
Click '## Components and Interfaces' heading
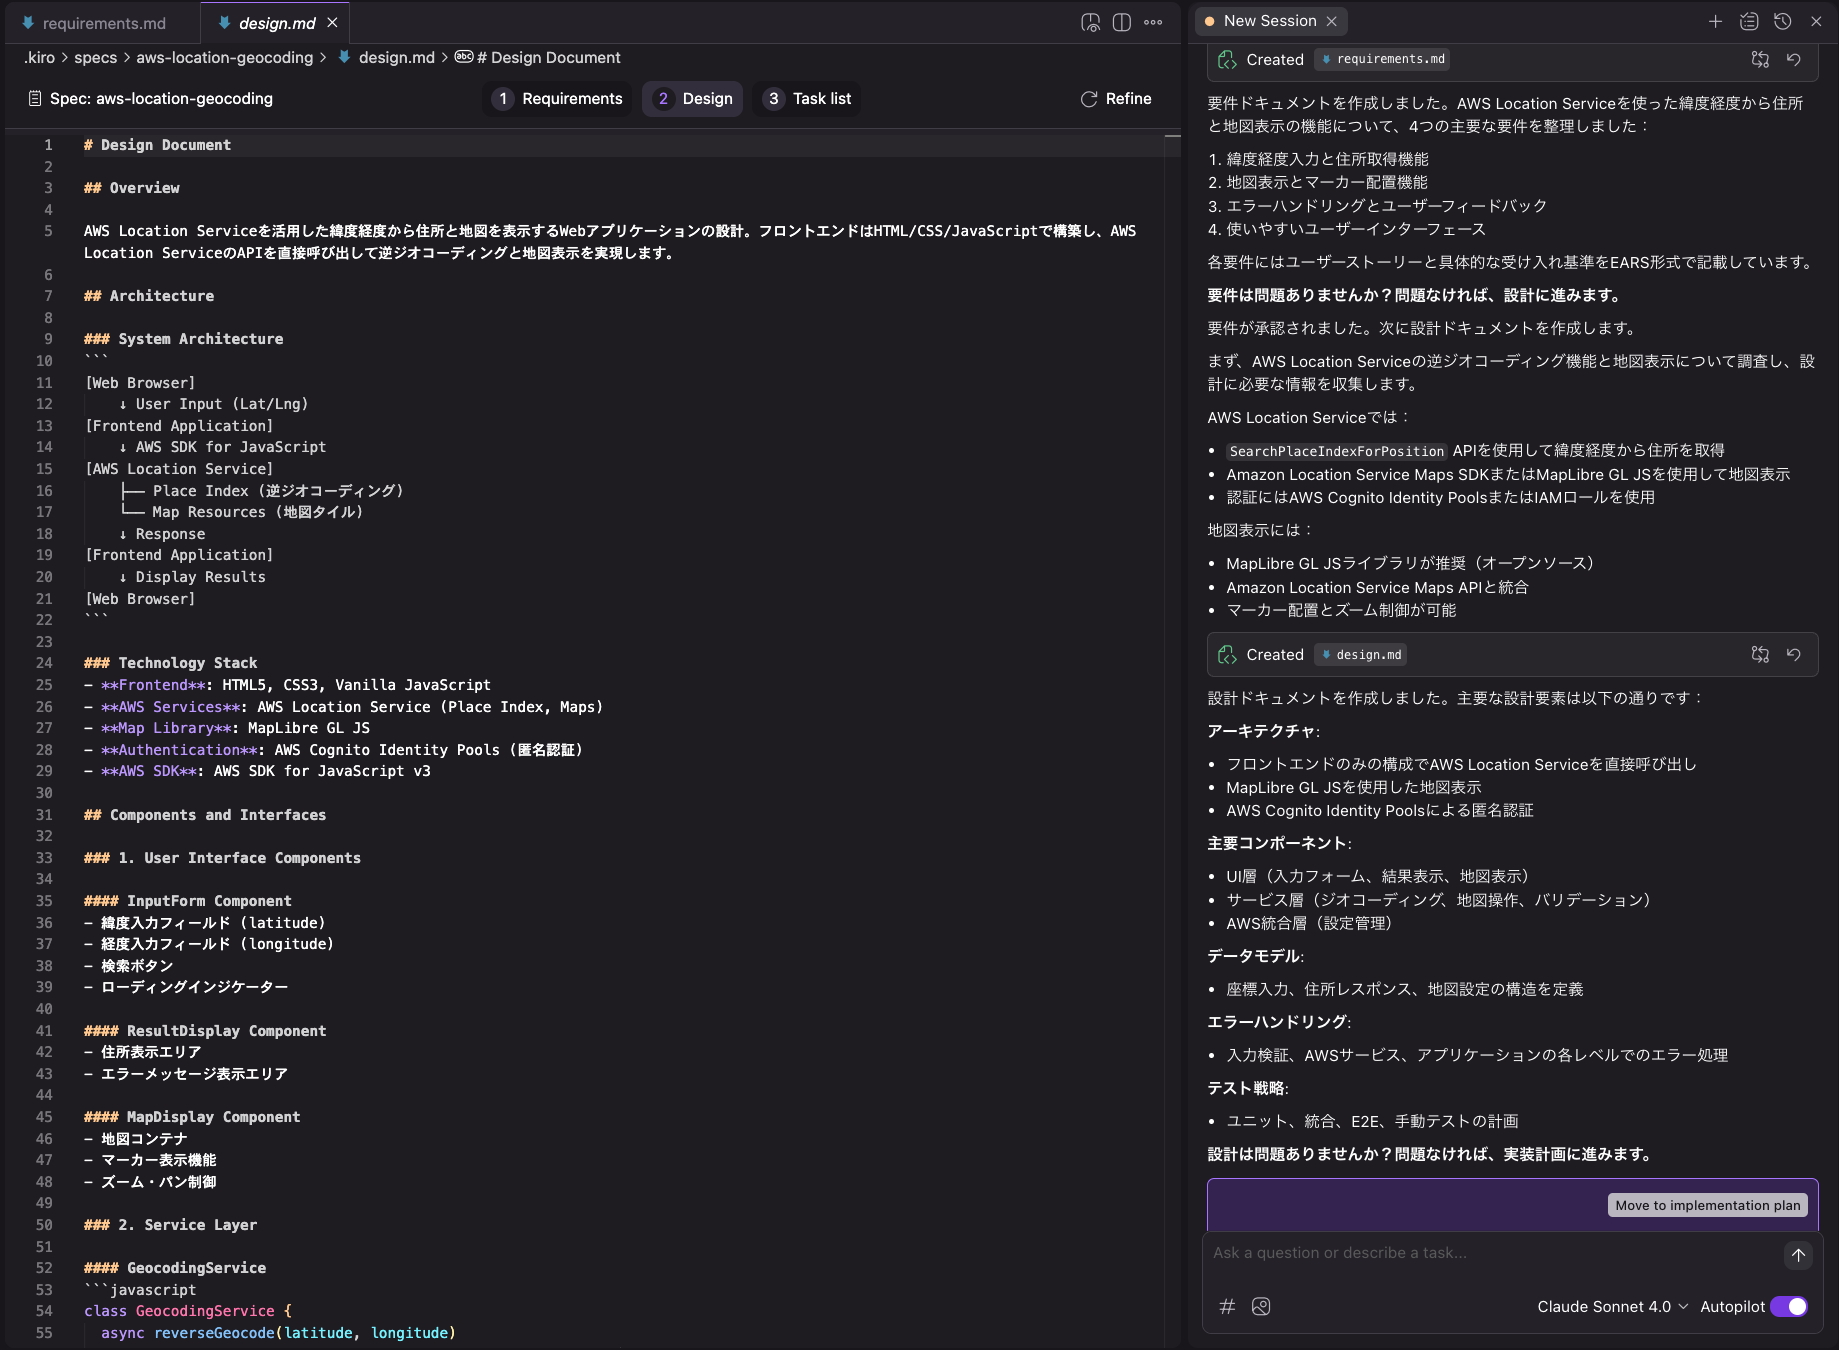[x=205, y=815]
